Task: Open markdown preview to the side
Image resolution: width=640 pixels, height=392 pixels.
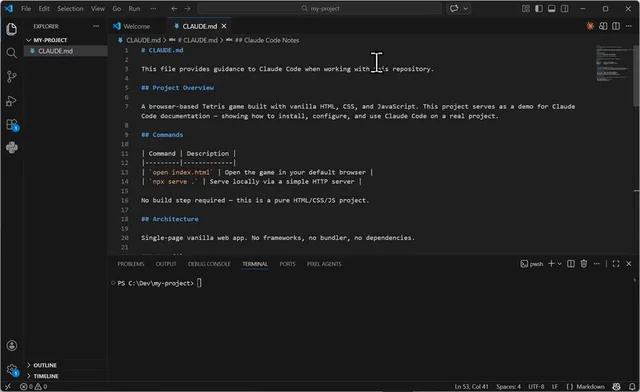Action: click(x=603, y=26)
